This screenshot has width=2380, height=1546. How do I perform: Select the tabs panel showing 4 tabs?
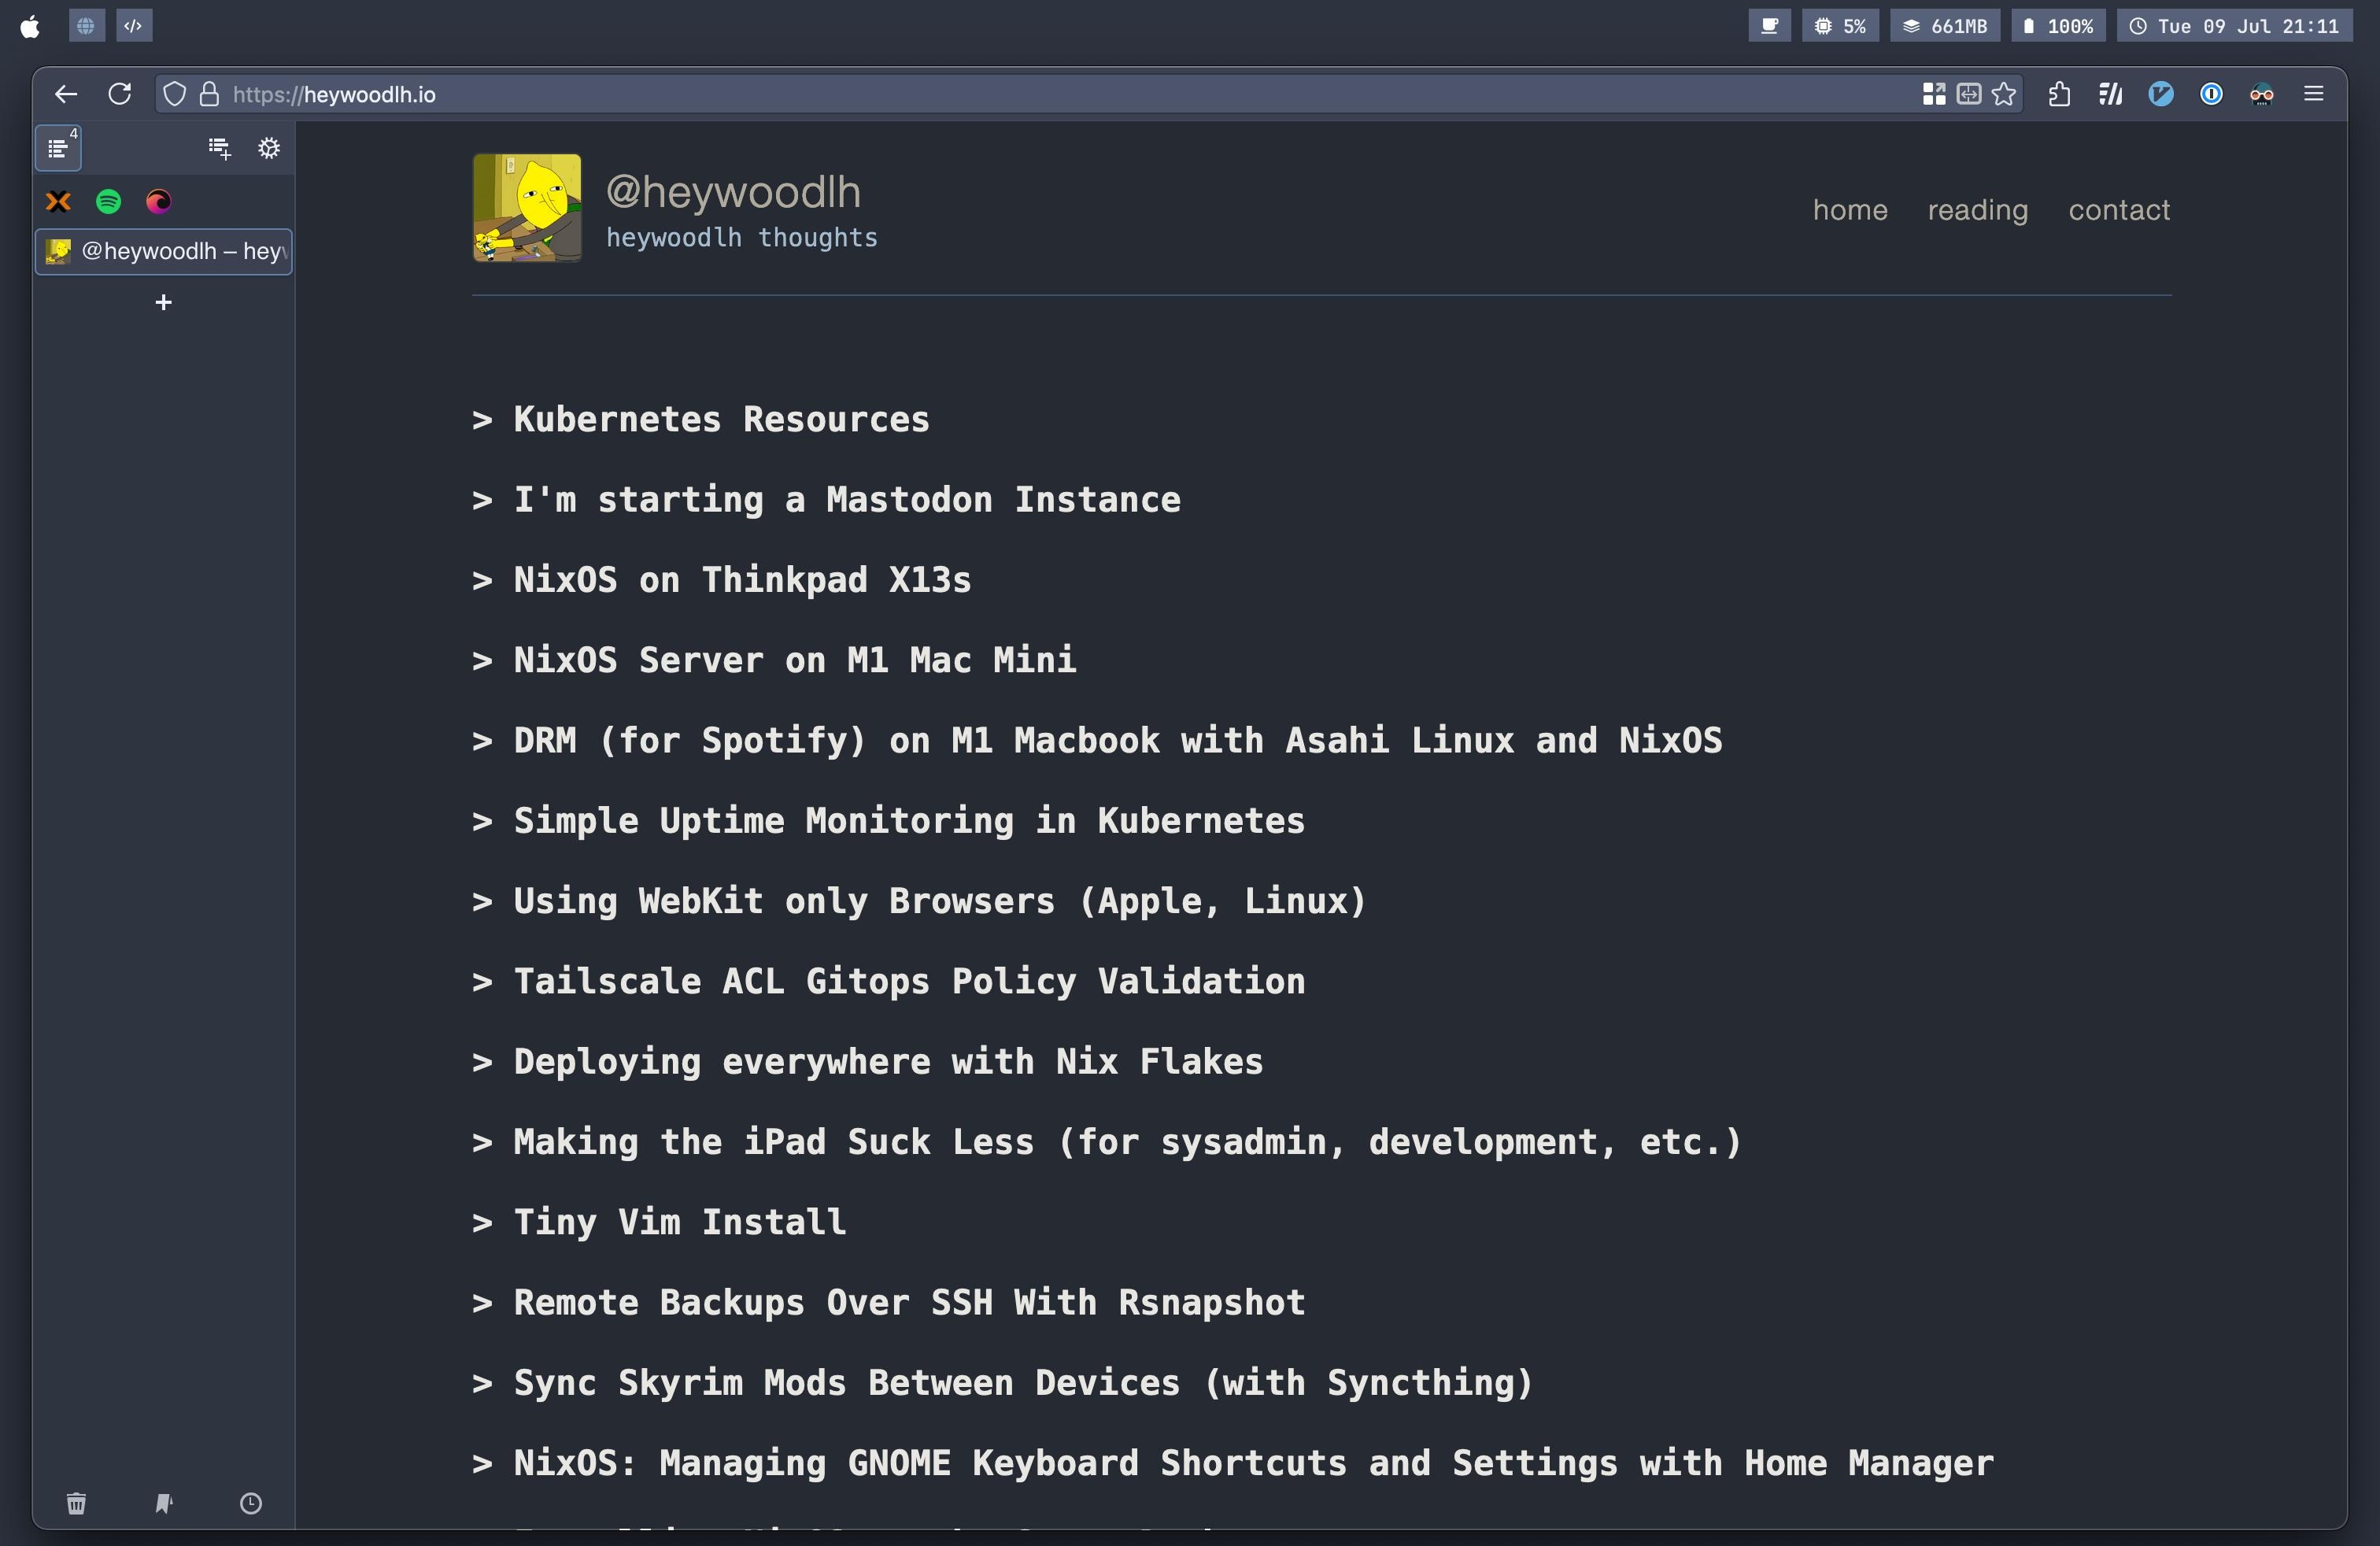[x=59, y=149]
